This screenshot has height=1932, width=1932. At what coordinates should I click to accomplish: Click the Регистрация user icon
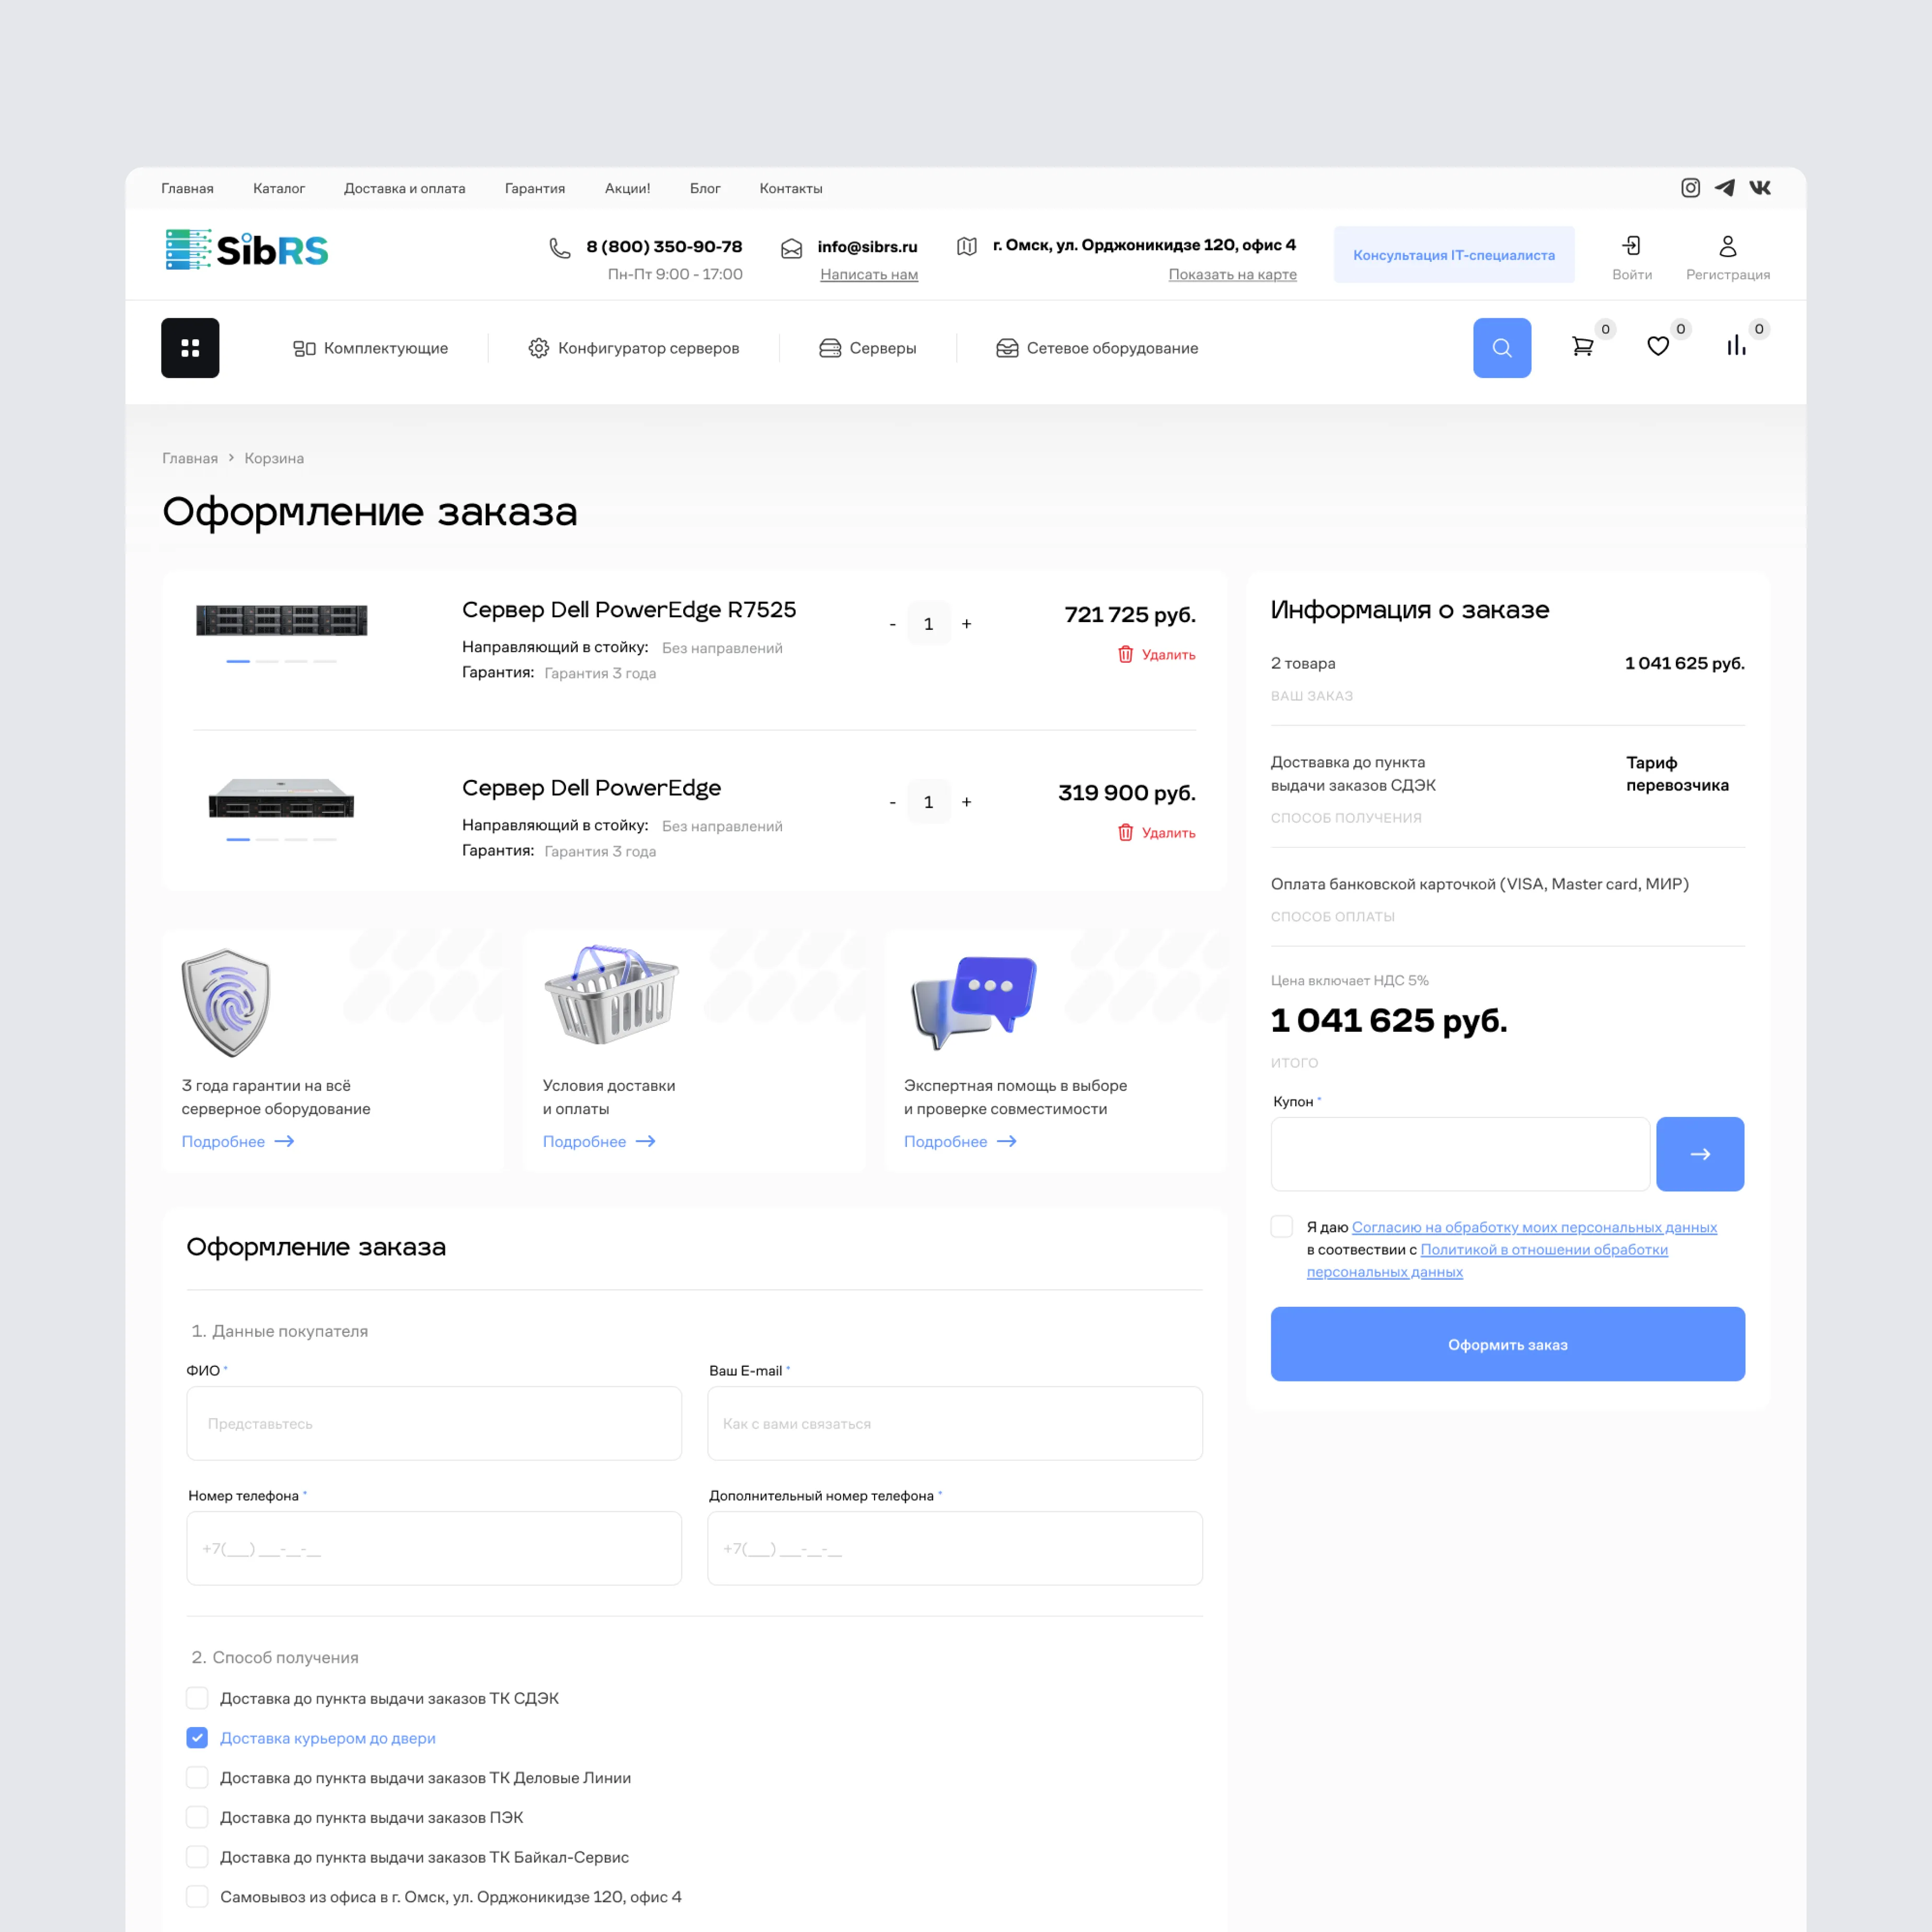point(1728,246)
